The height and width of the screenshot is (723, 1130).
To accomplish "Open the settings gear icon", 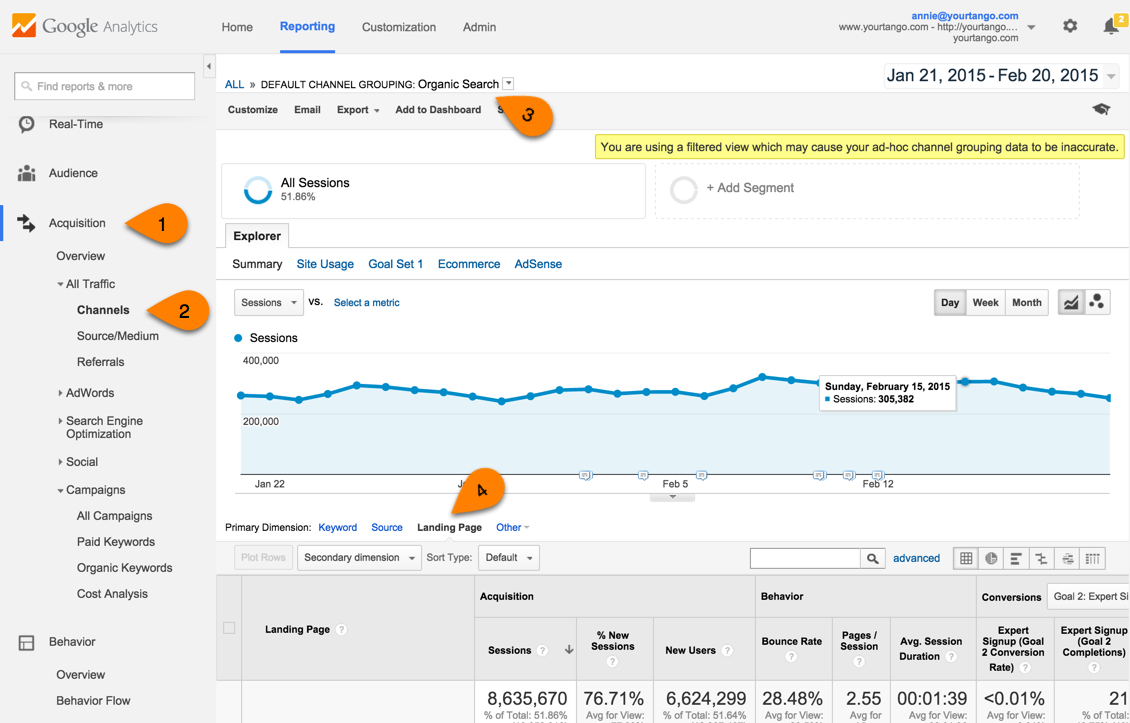I will click(1070, 26).
